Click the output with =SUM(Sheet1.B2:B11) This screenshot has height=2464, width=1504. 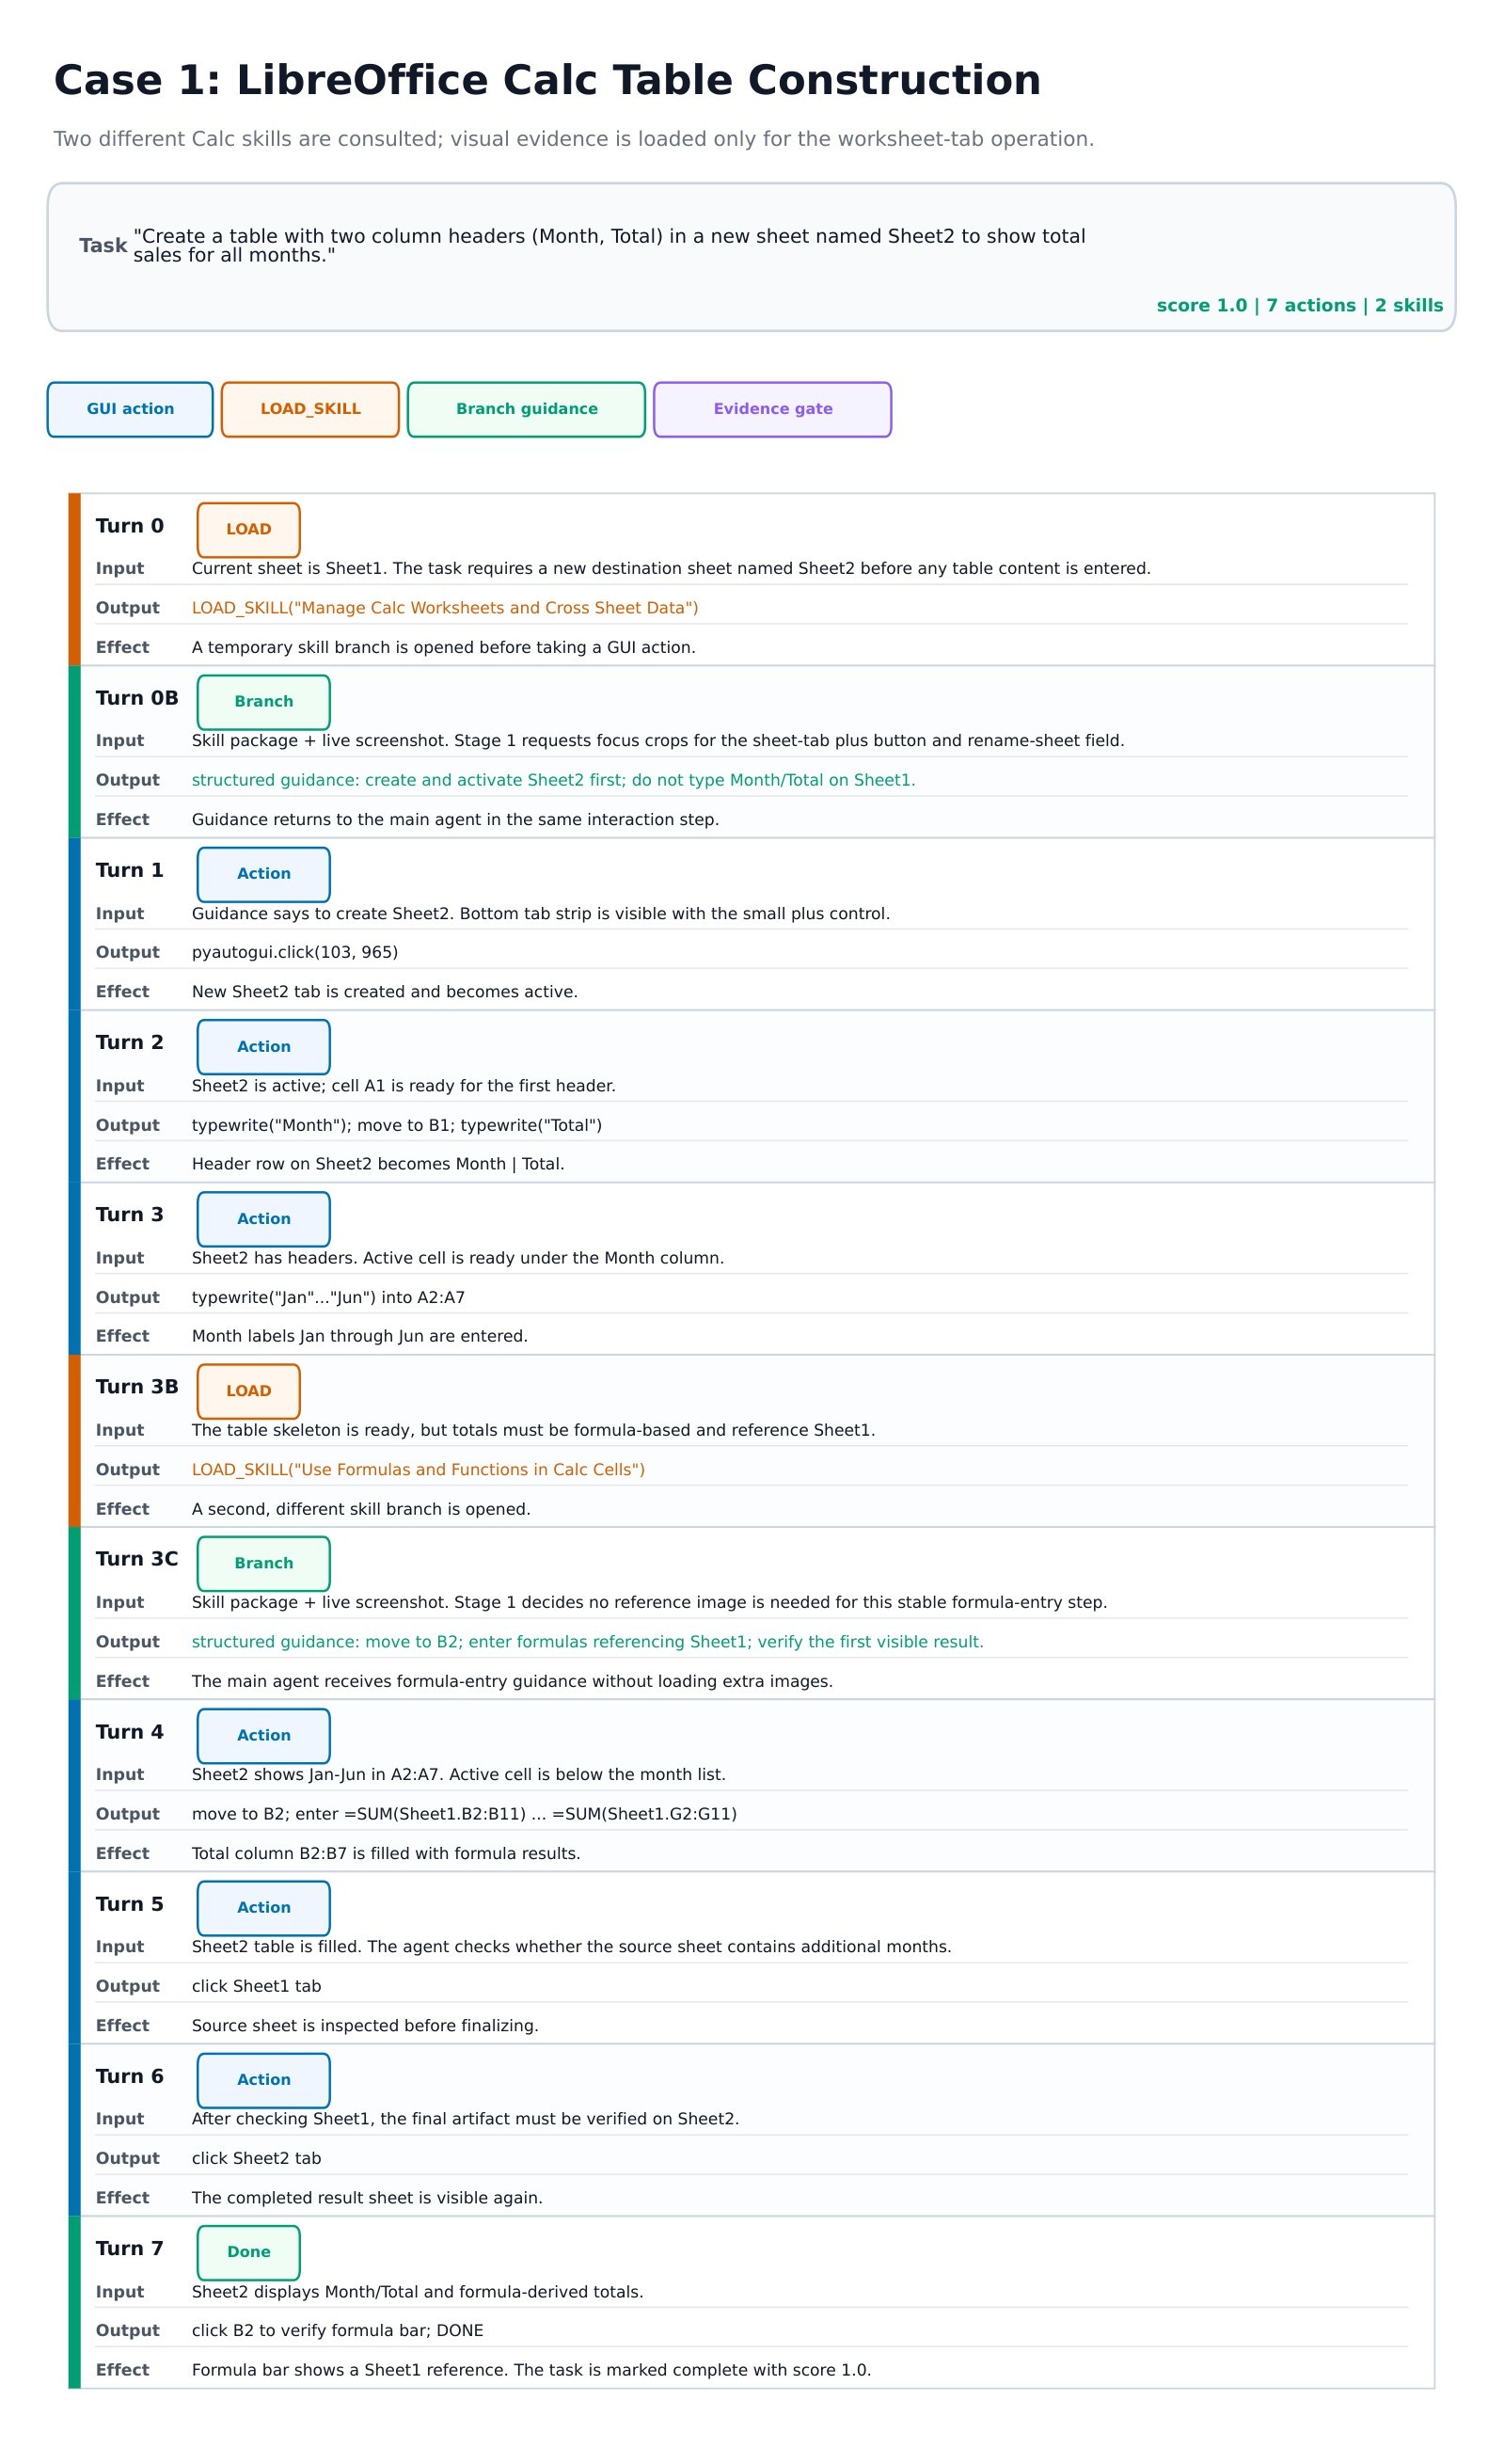pyautogui.click(x=464, y=1814)
